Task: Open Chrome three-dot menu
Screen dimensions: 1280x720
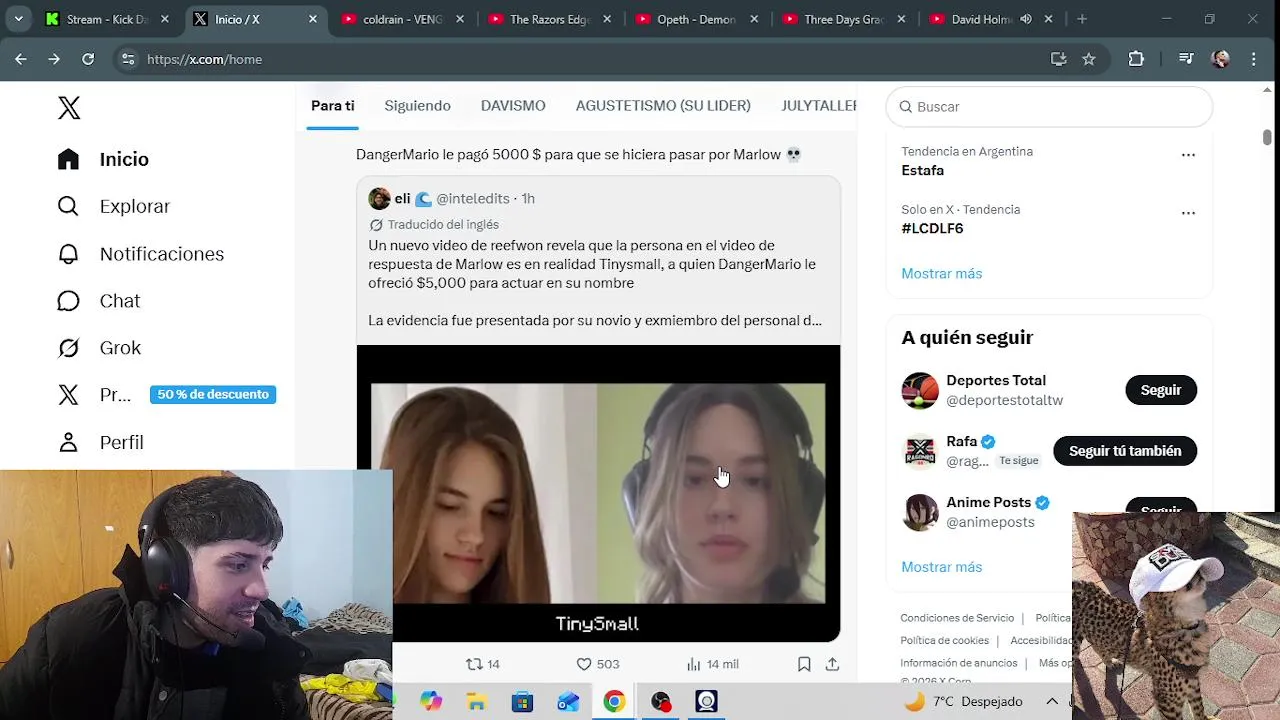Action: (1254, 59)
